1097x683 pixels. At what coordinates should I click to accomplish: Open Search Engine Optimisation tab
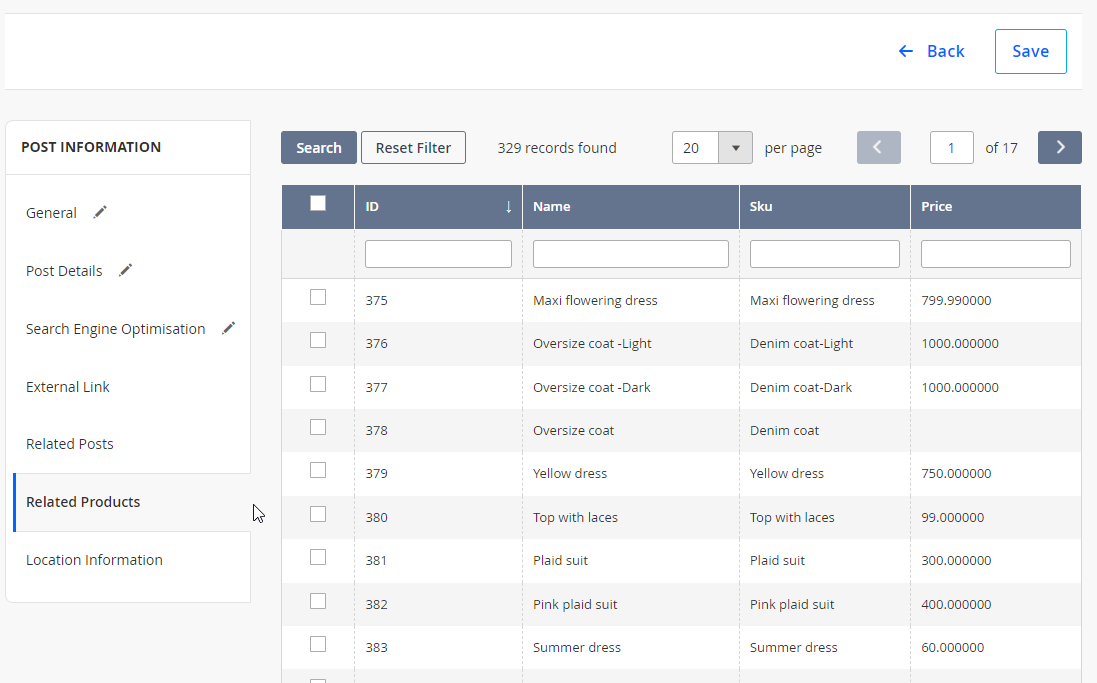pyautogui.click(x=115, y=329)
